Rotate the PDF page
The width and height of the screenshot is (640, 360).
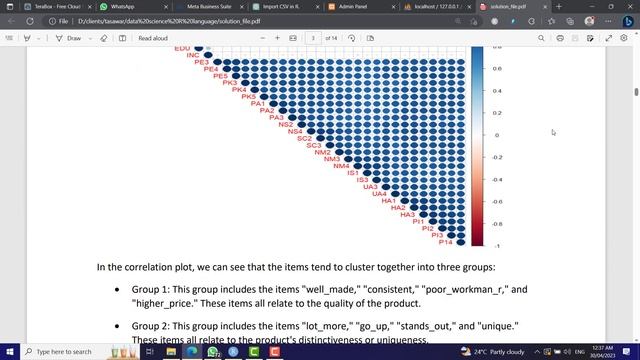click(351, 38)
